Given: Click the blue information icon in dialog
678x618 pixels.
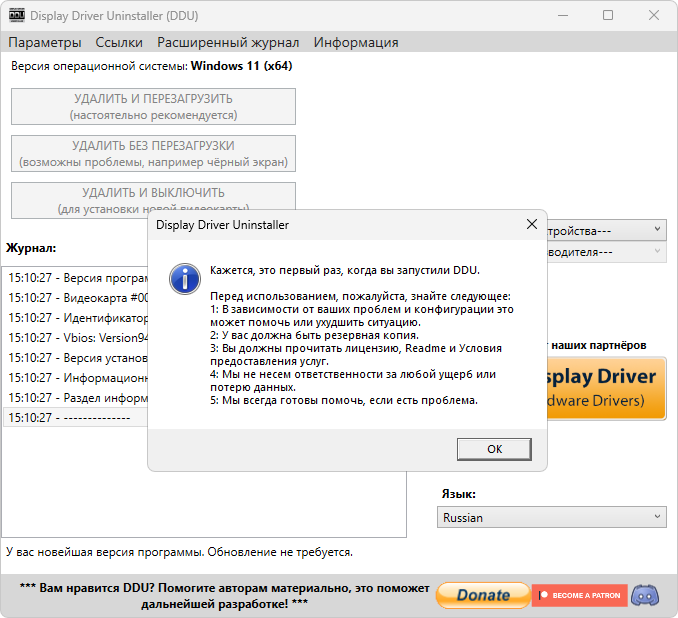Looking at the screenshot, I should pos(185,279).
